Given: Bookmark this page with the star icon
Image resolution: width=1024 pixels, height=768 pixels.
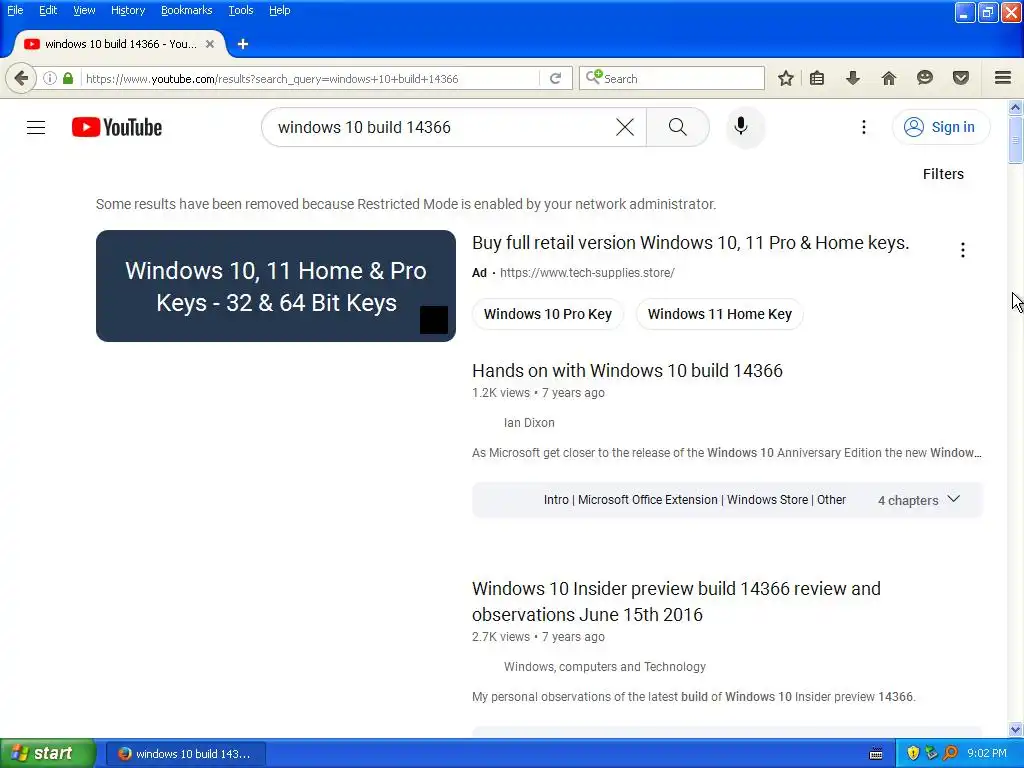Looking at the screenshot, I should tap(786, 78).
